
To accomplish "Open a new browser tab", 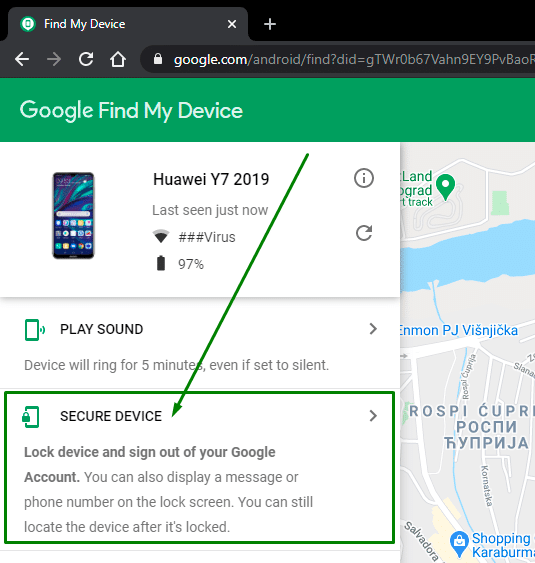I will click(x=270, y=24).
